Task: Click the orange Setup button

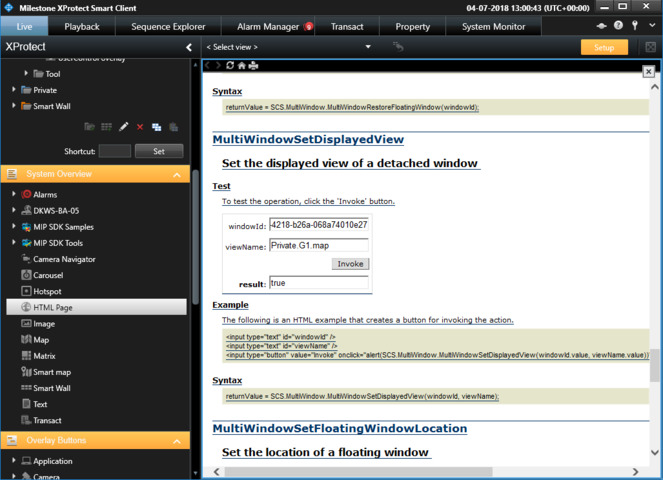Action: point(604,47)
